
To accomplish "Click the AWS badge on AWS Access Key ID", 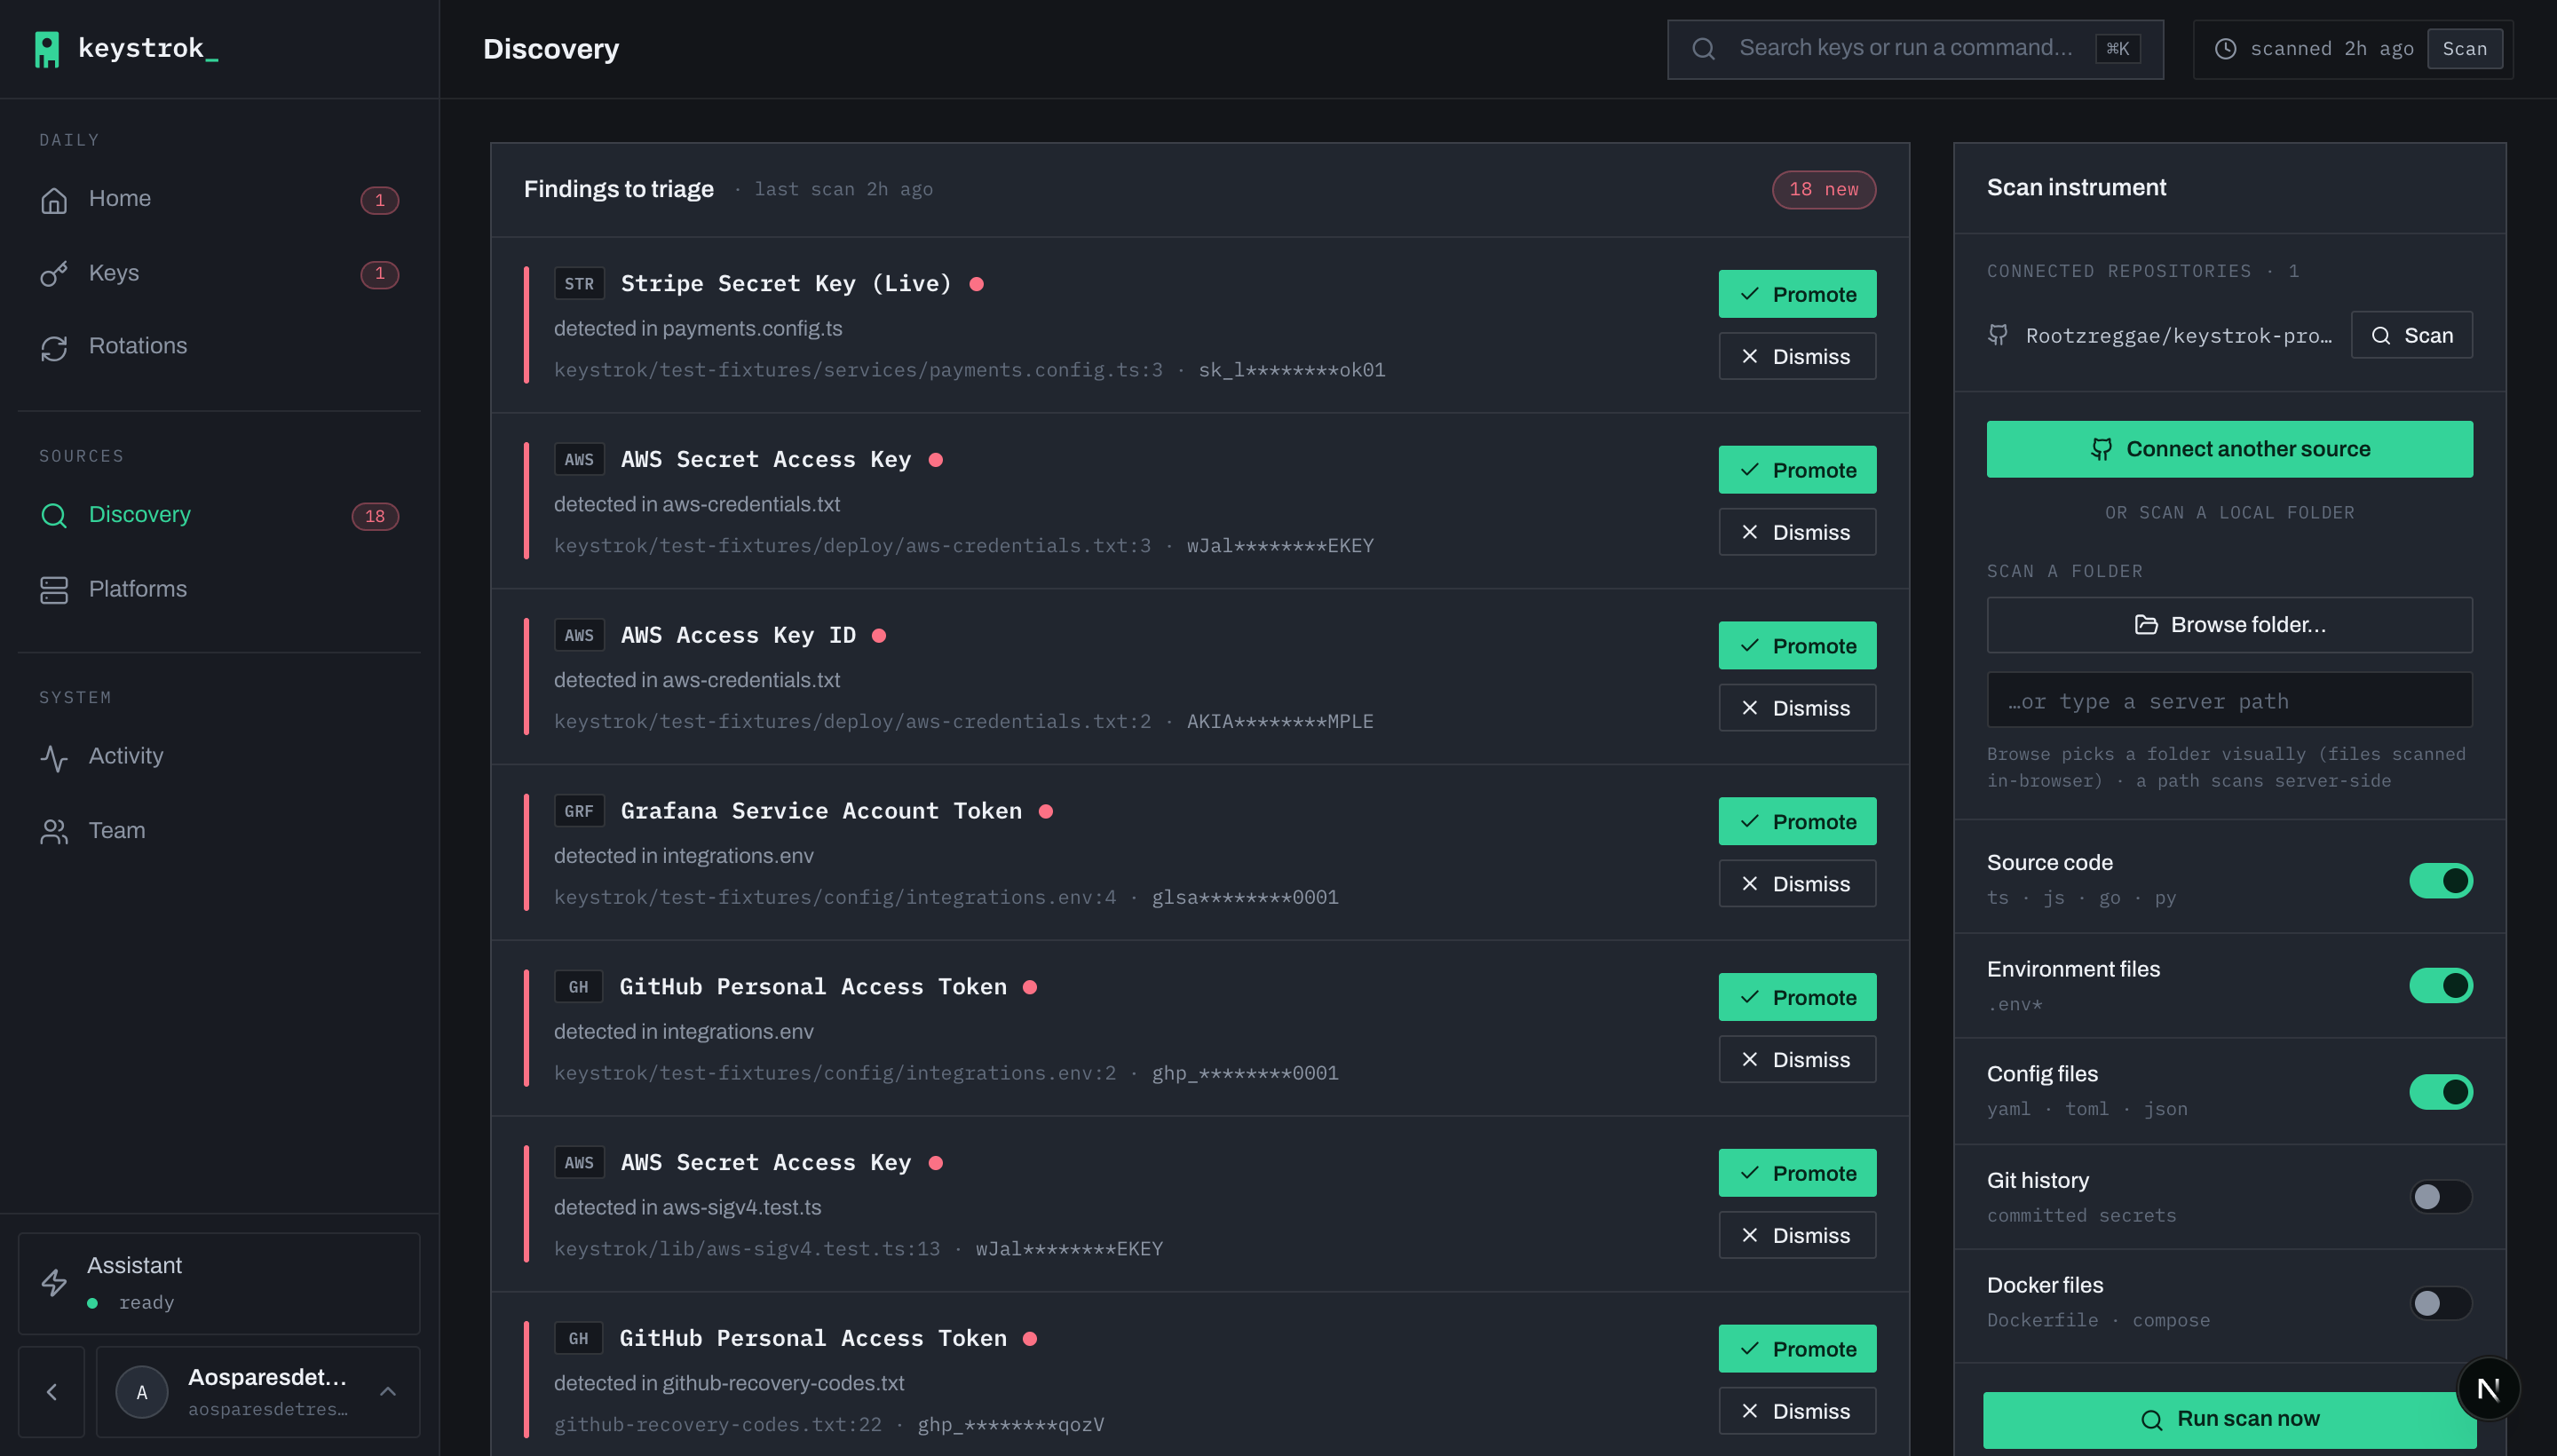I will 579,635.
